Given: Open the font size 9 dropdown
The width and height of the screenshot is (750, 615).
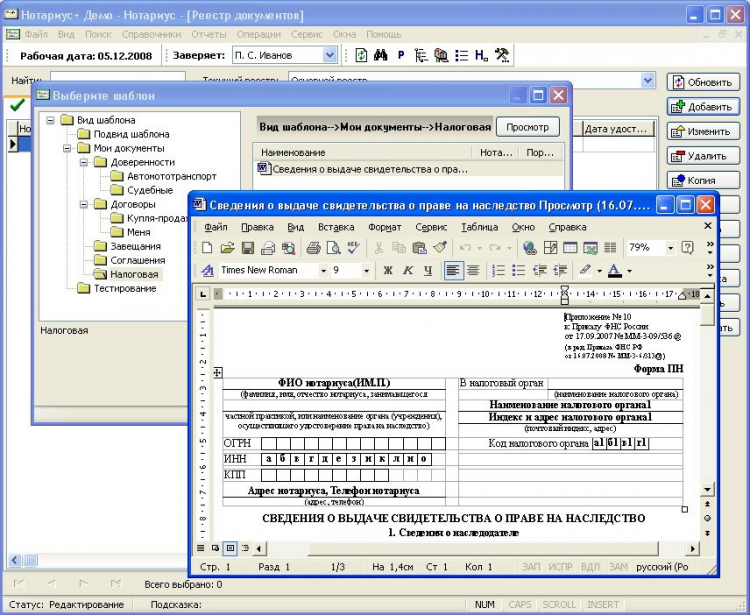Looking at the screenshot, I should point(366,271).
